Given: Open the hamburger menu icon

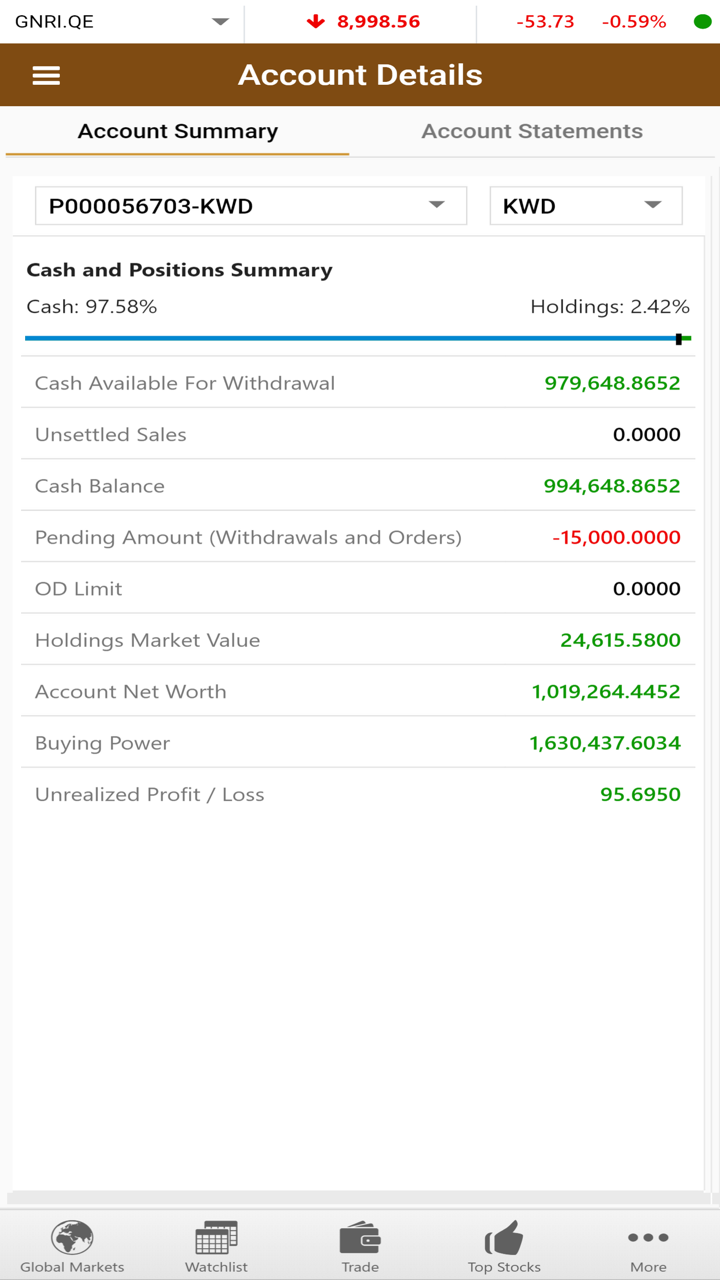Looking at the screenshot, I should pos(46,76).
